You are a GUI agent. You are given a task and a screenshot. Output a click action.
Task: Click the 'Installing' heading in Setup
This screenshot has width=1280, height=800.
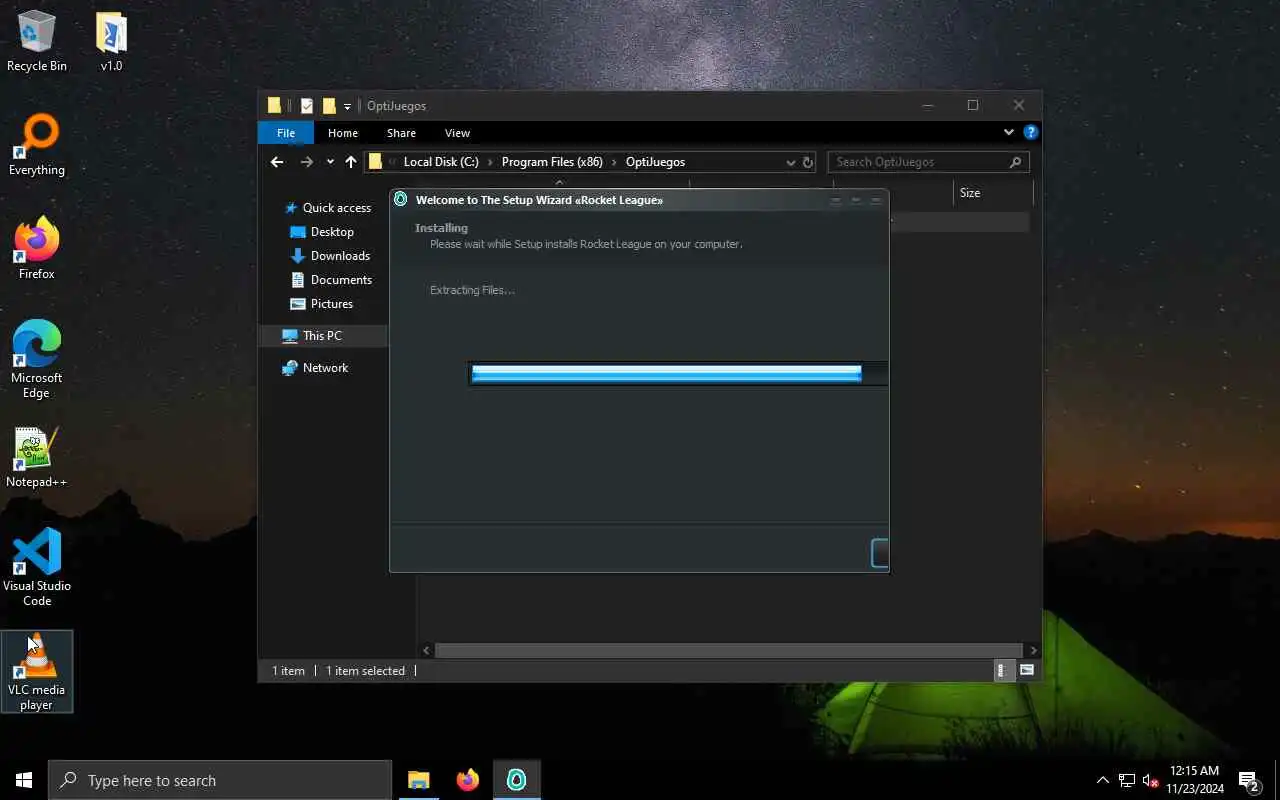tap(441, 228)
